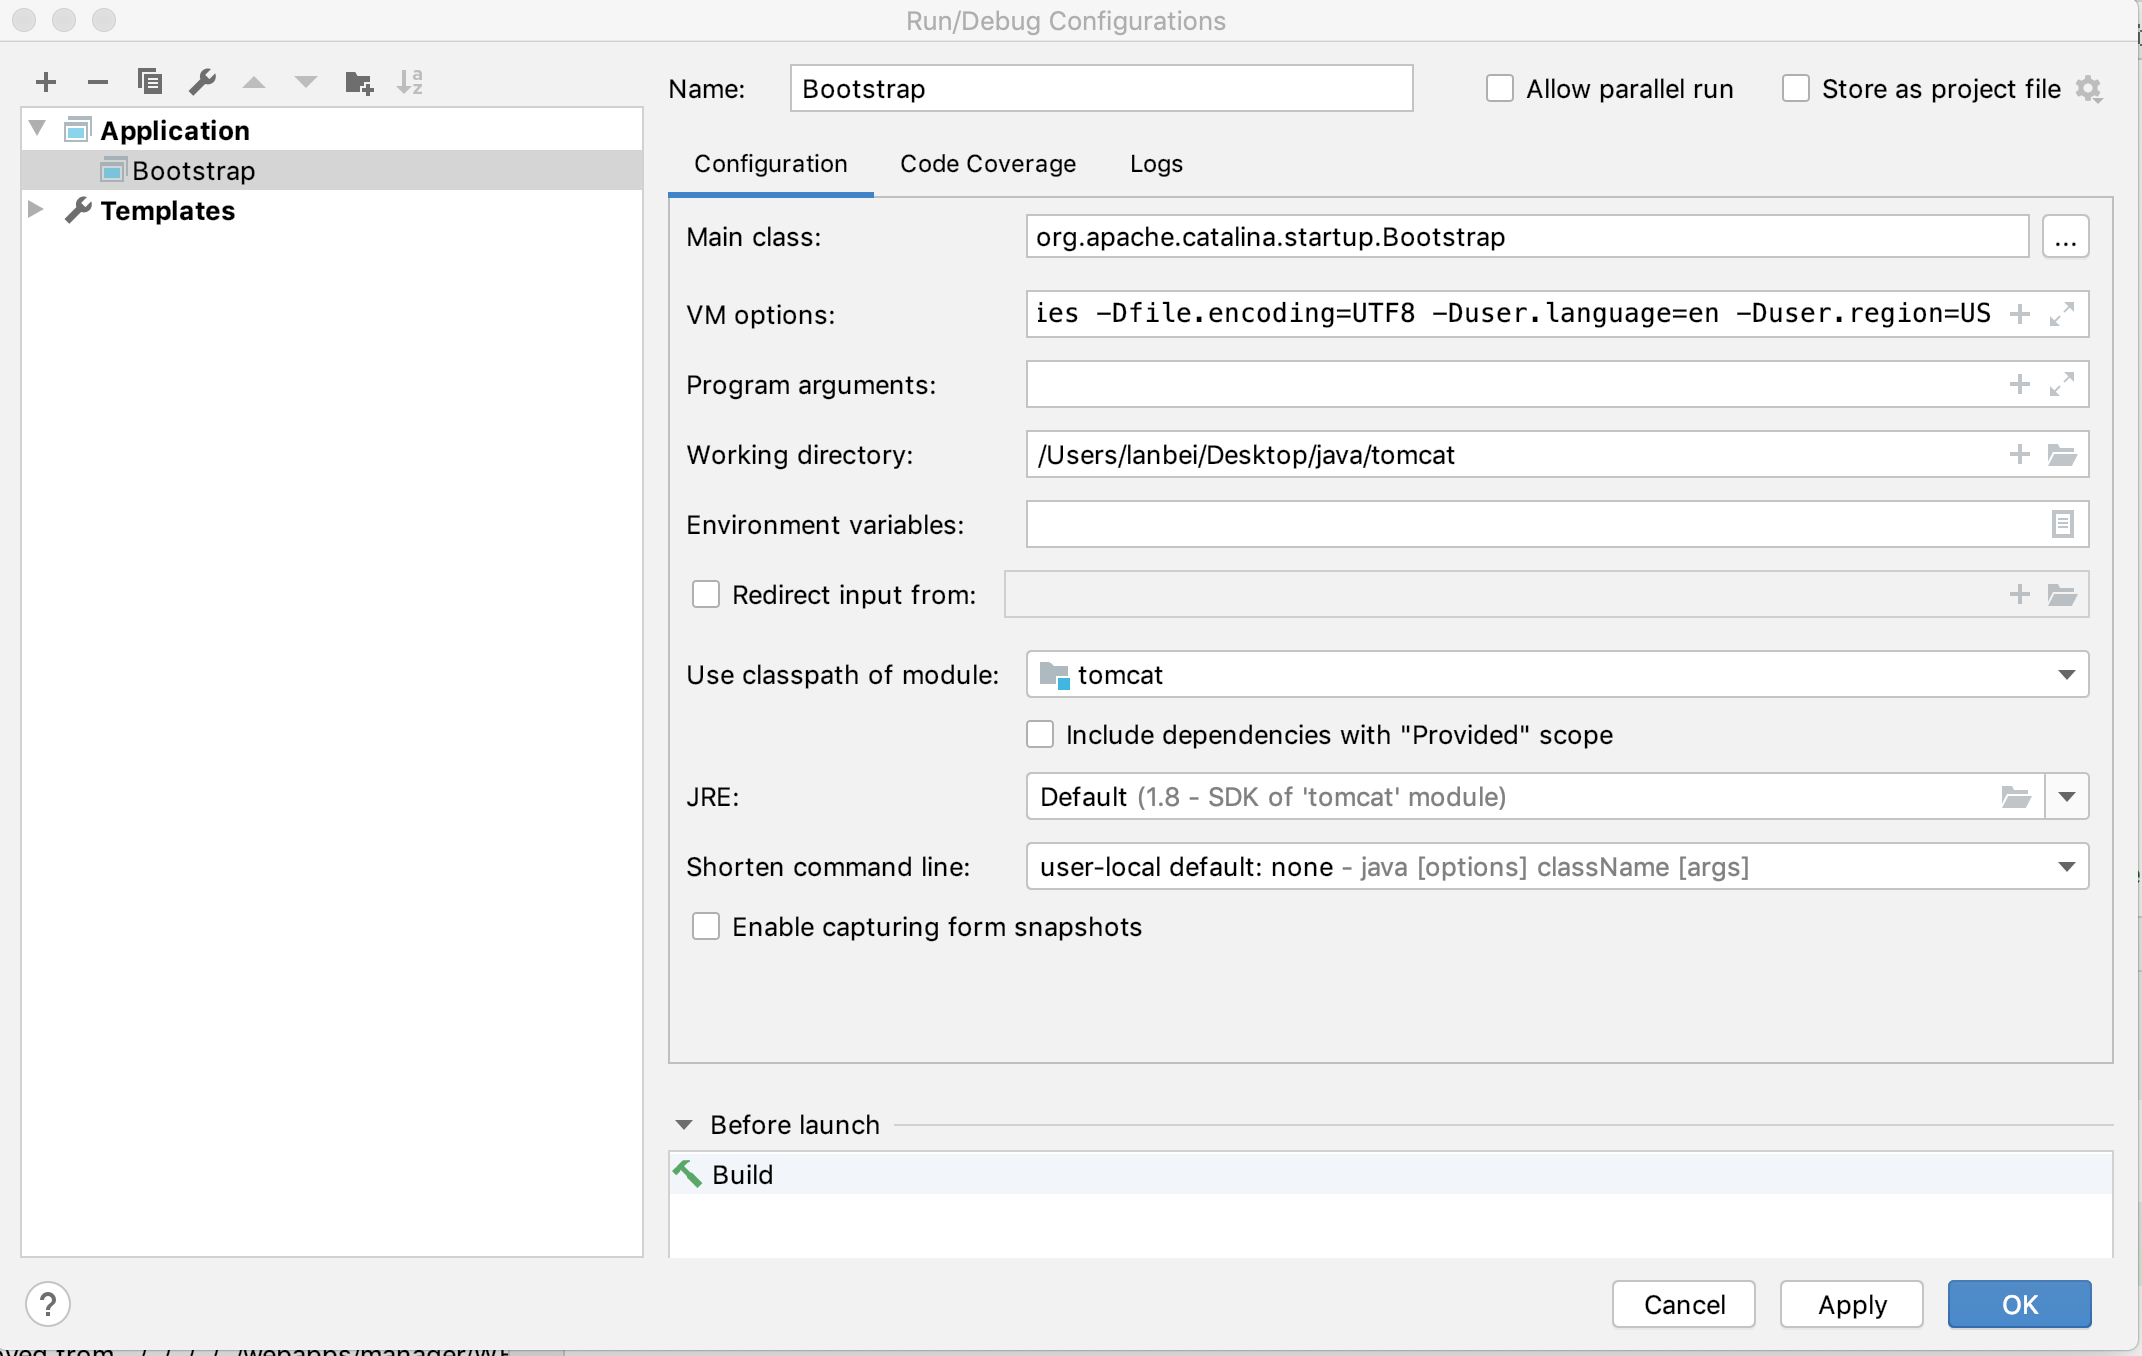
Task: Click the Copy Configuration icon
Action: coord(150,82)
